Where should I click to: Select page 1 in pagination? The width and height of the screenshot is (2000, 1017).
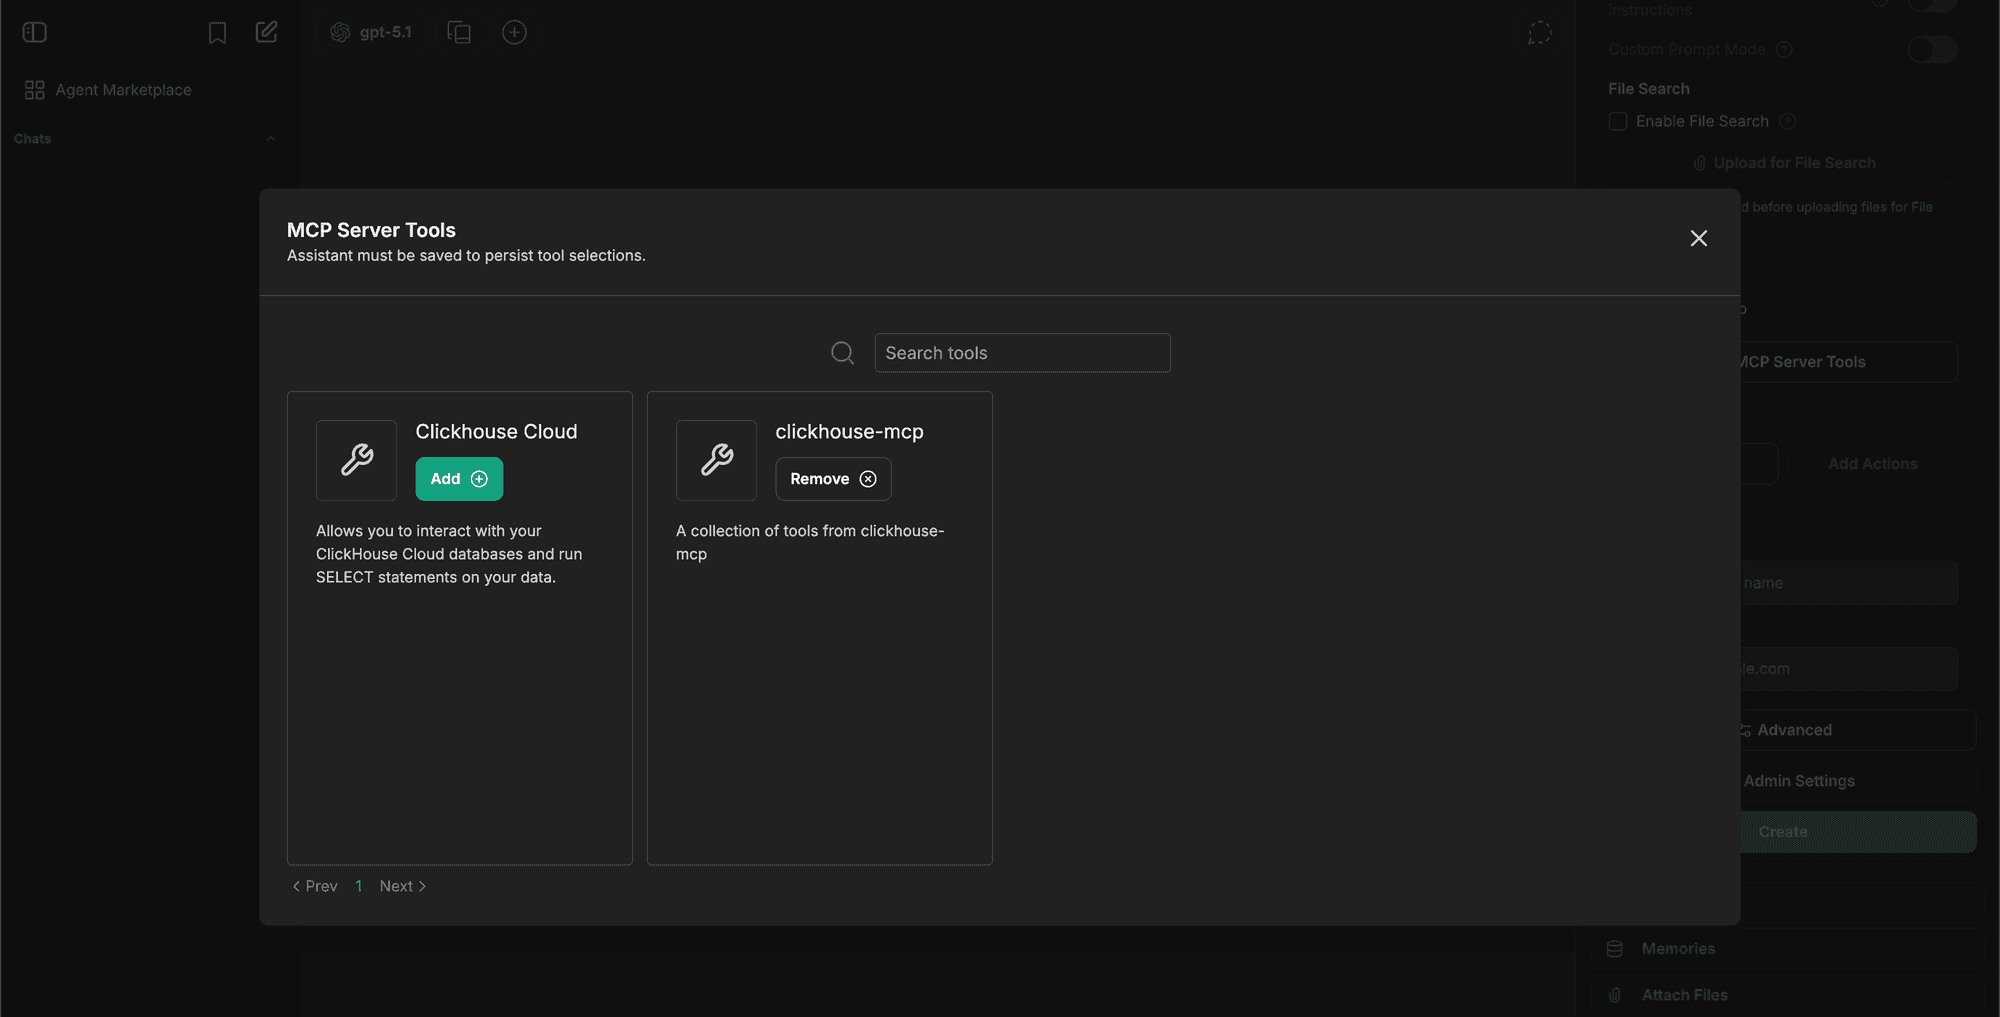[358, 886]
